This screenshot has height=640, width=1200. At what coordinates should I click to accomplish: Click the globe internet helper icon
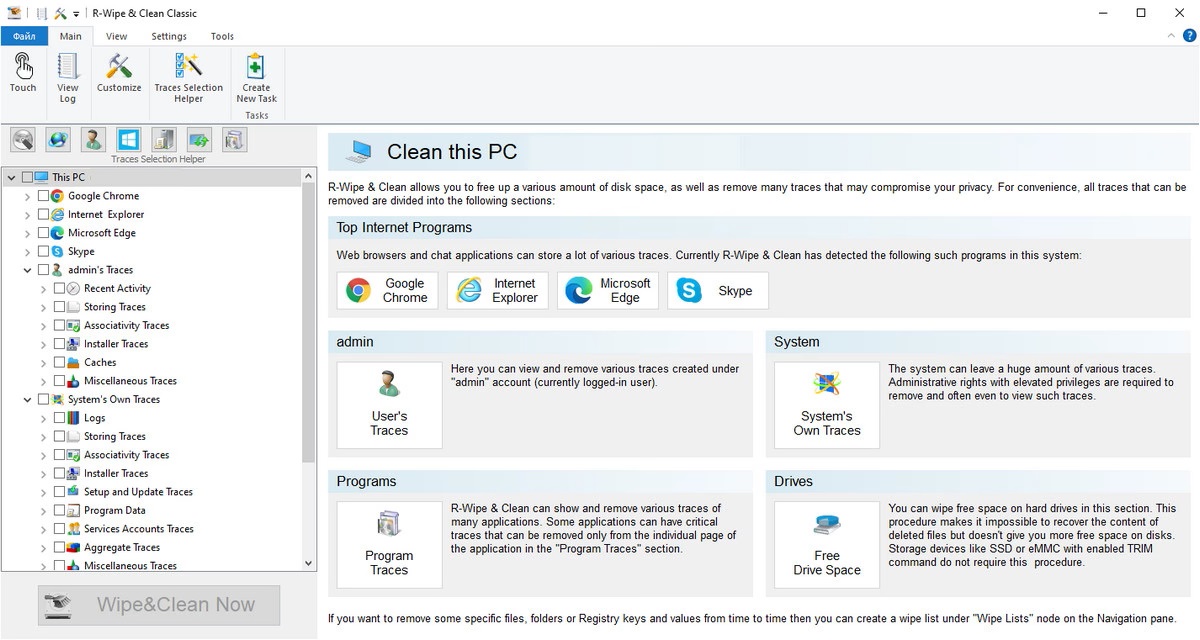coord(58,139)
